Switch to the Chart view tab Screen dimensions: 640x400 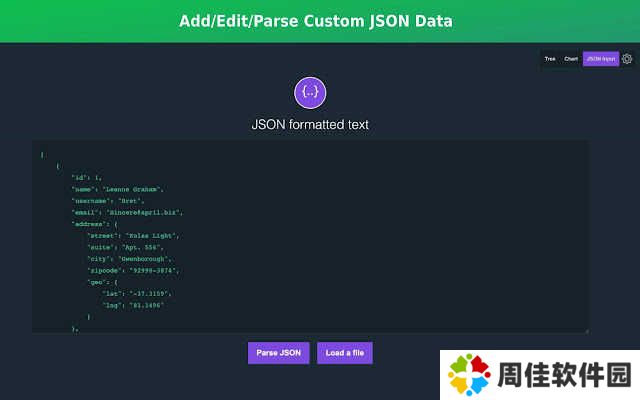tap(571, 59)
